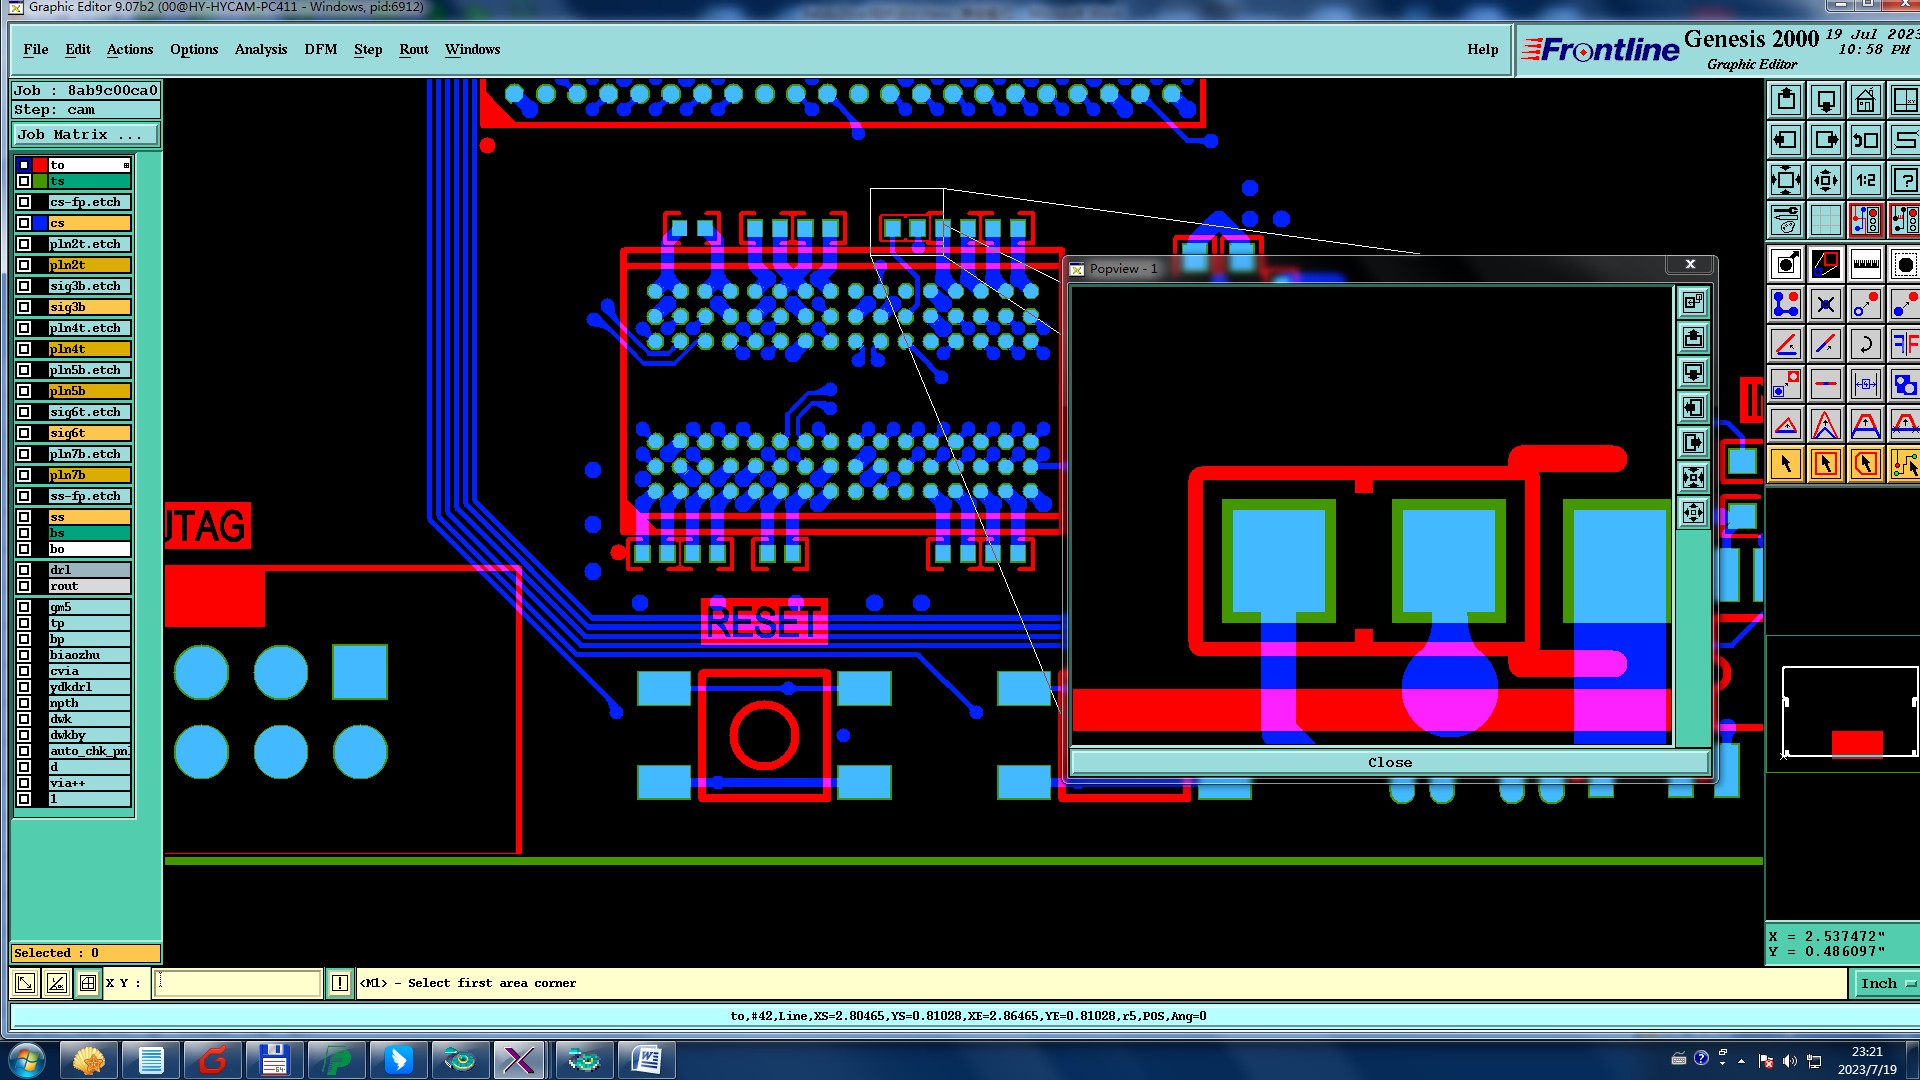Click the 1:2 zoom scale icon
Image resolution: width=1920 pixels, height=1080 pixels.
coord(1865,181)
